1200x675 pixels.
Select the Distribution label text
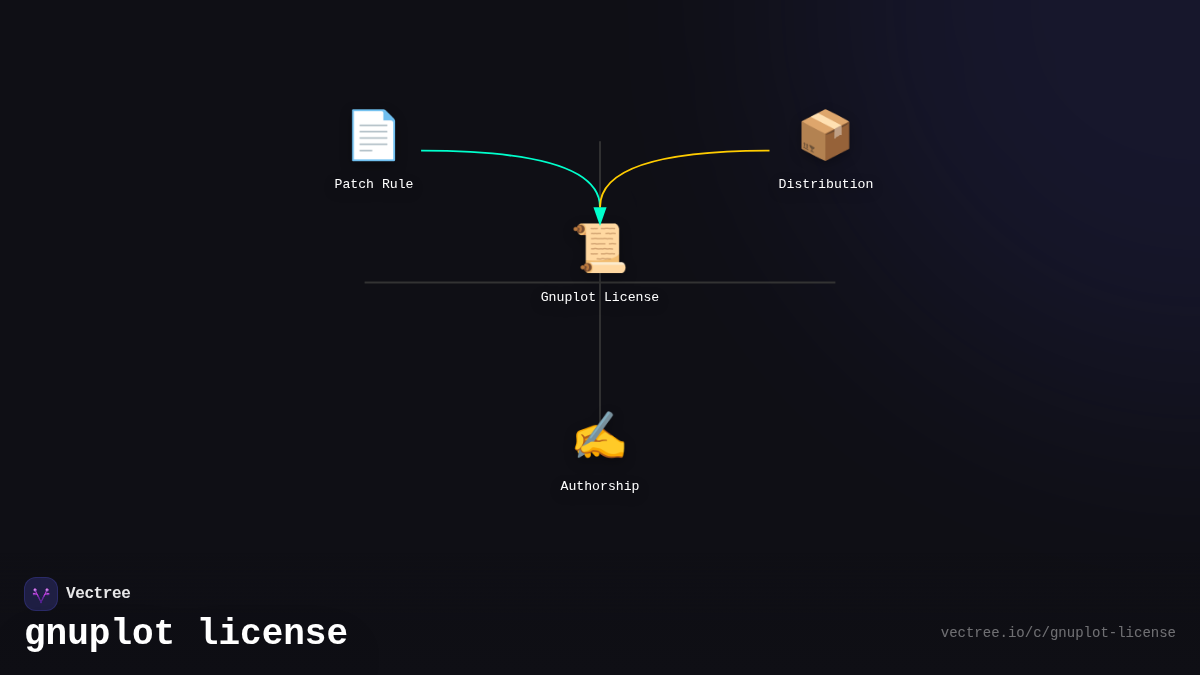[x=825, y=183]
